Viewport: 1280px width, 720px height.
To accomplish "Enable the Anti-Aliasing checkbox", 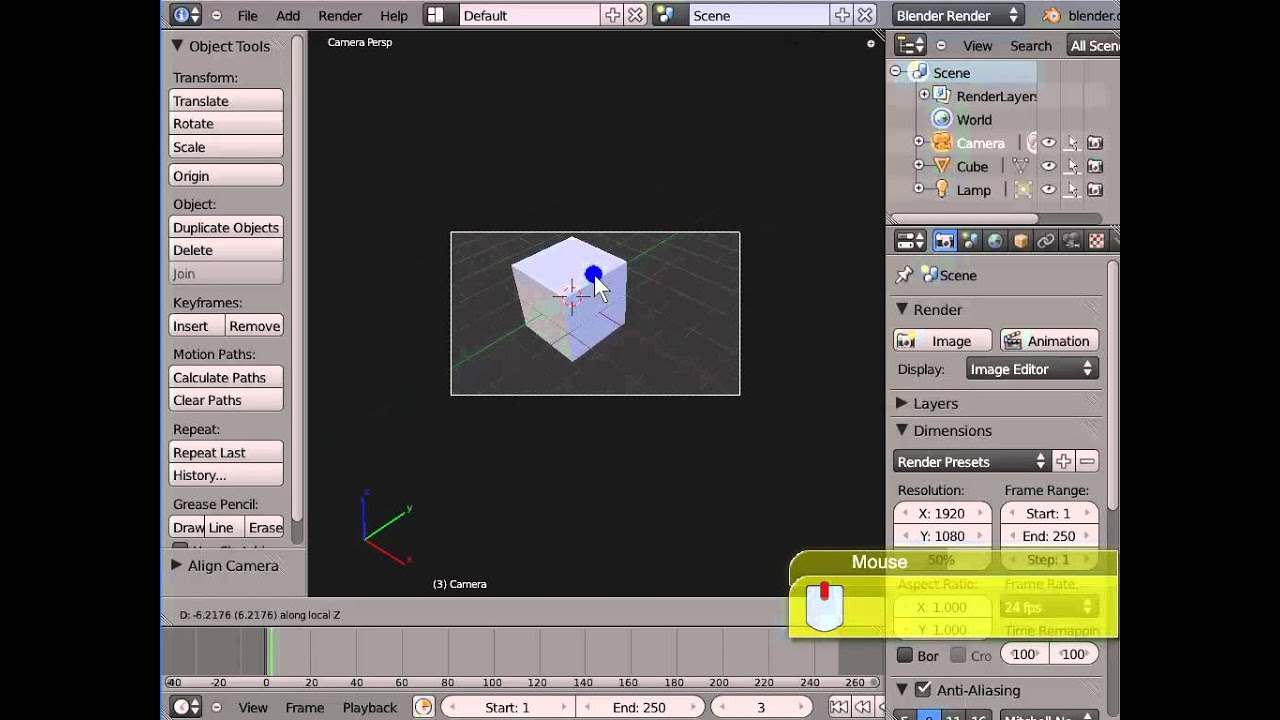I will [923, 689].
